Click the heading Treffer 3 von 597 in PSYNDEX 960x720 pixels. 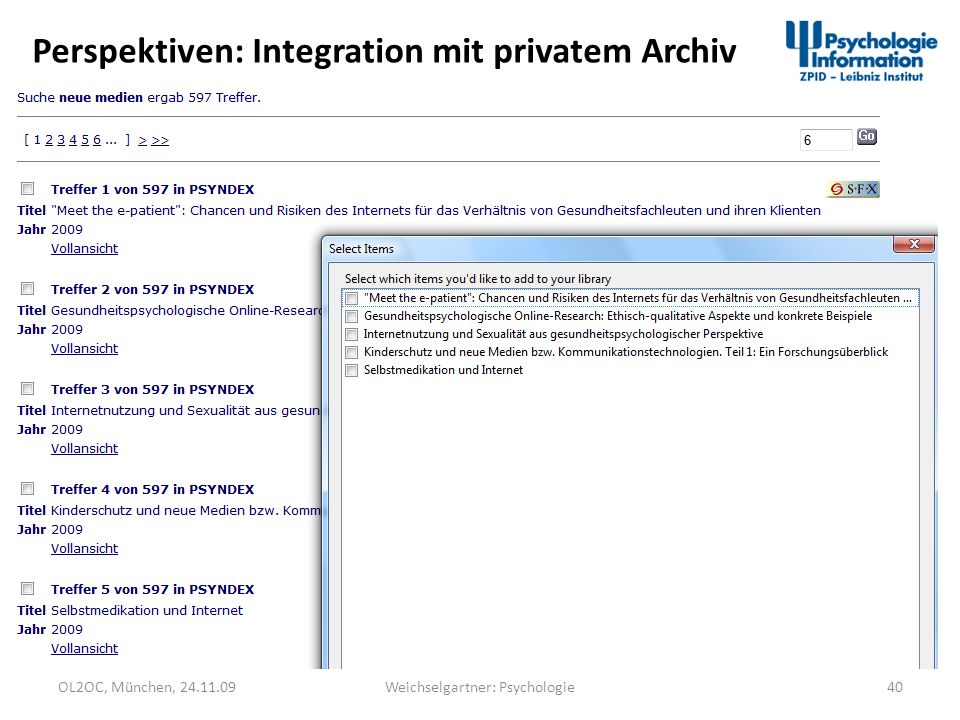152,389
